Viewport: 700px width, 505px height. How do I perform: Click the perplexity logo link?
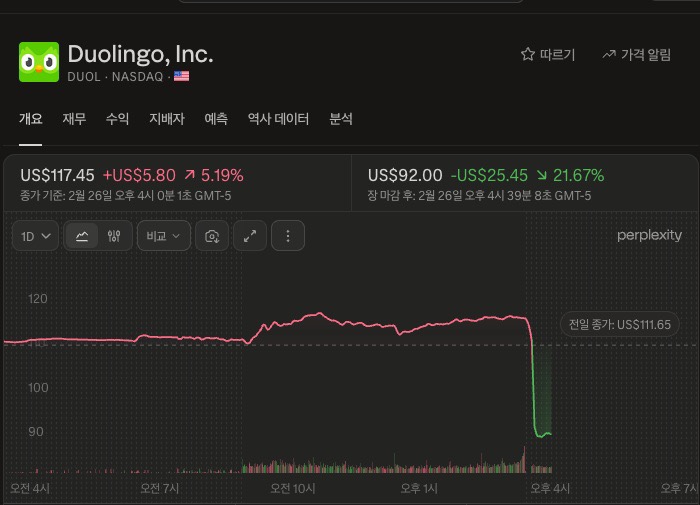(650, 236)
